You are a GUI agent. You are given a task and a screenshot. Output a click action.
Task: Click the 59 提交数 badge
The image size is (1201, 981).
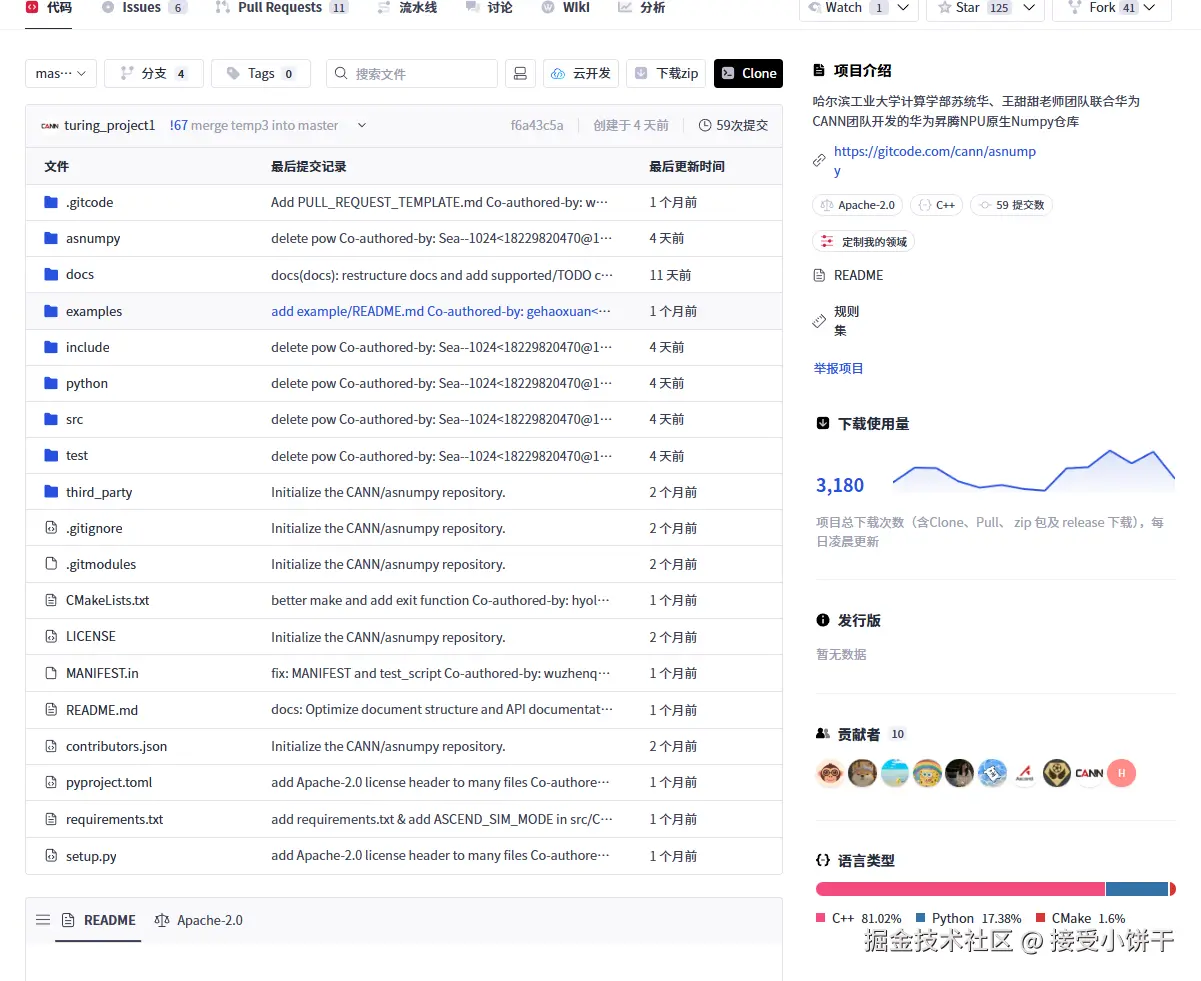click(1011, 205)
